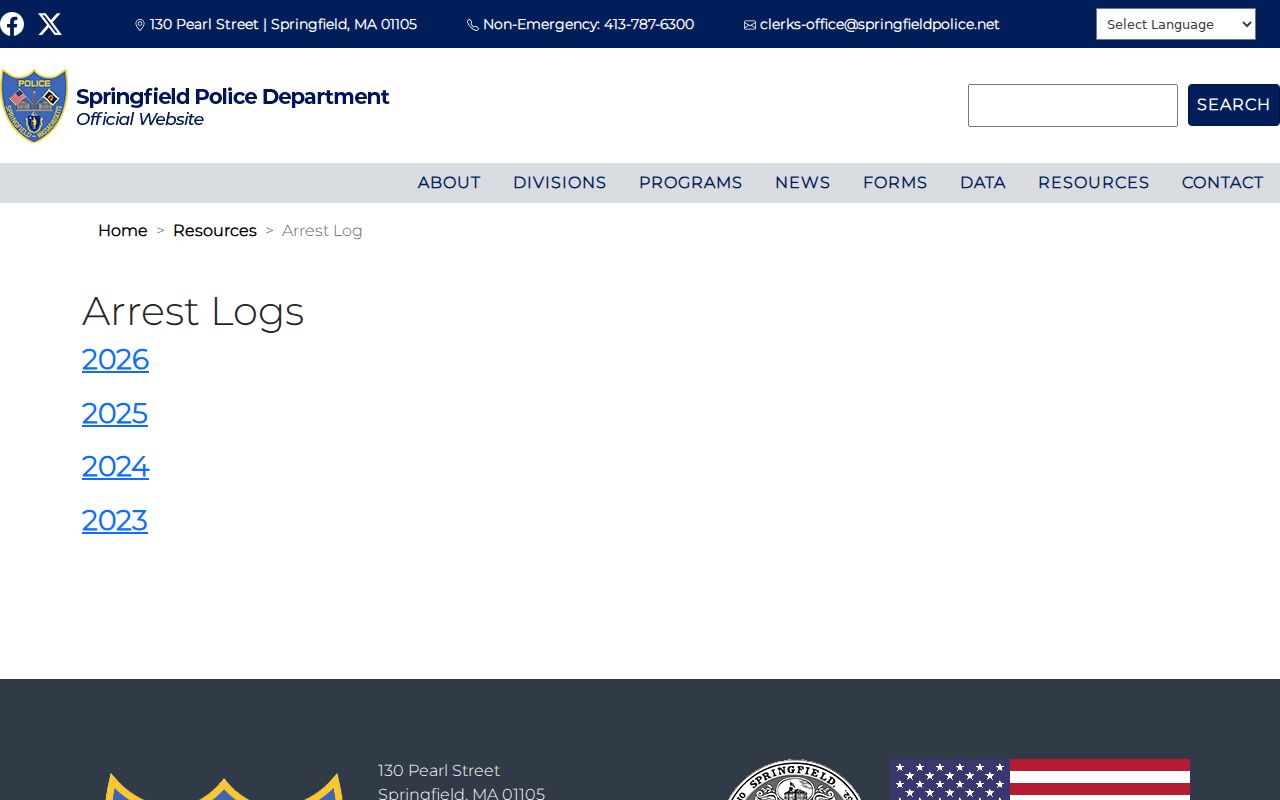
Task: Click the envelope email icon
Action: [750, 25]
